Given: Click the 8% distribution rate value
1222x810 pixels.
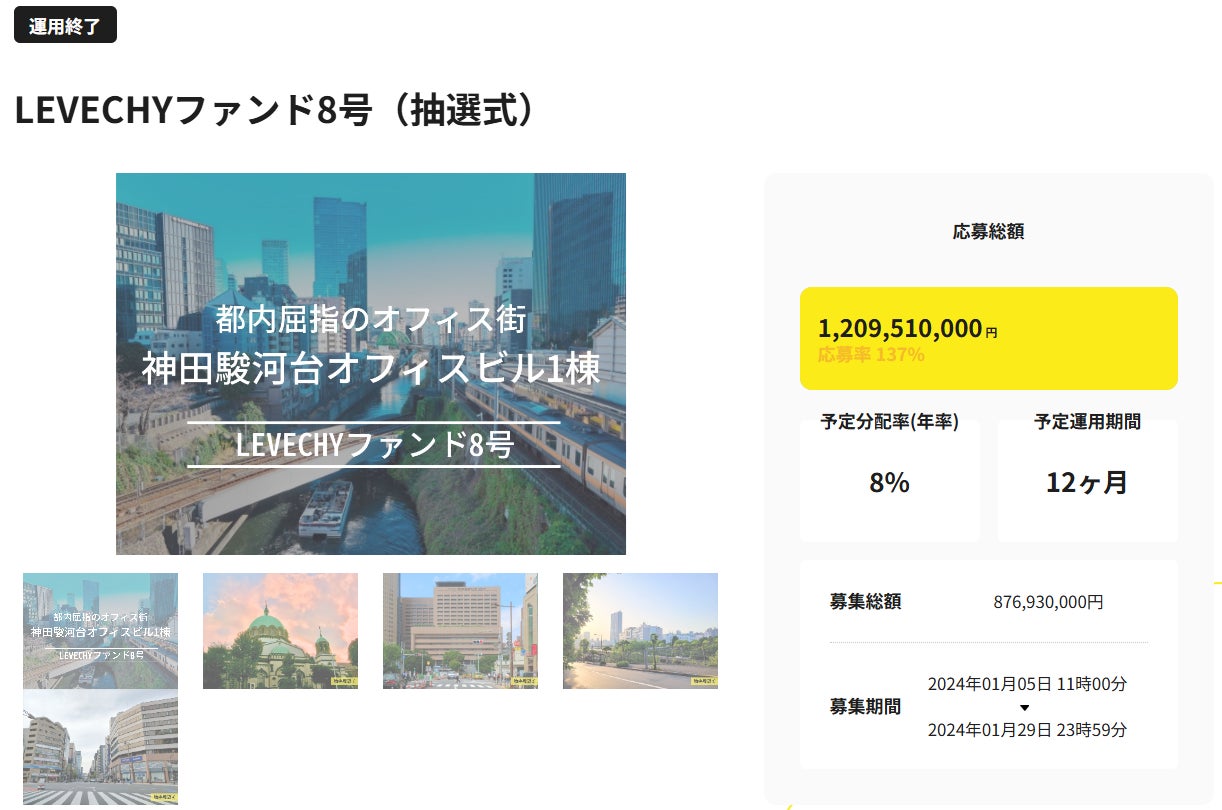Looking at the screenshot, I should tap(889, 483).
